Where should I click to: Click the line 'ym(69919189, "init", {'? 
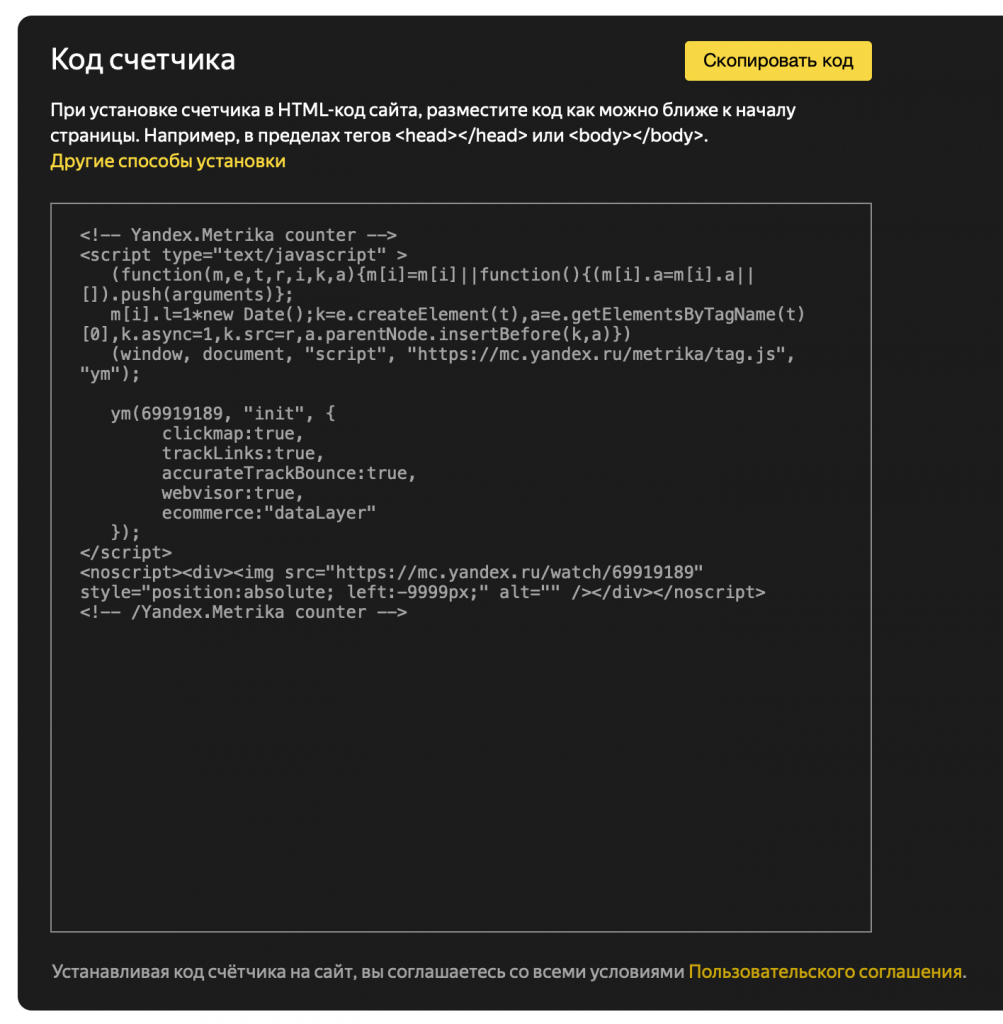(223, 413)
